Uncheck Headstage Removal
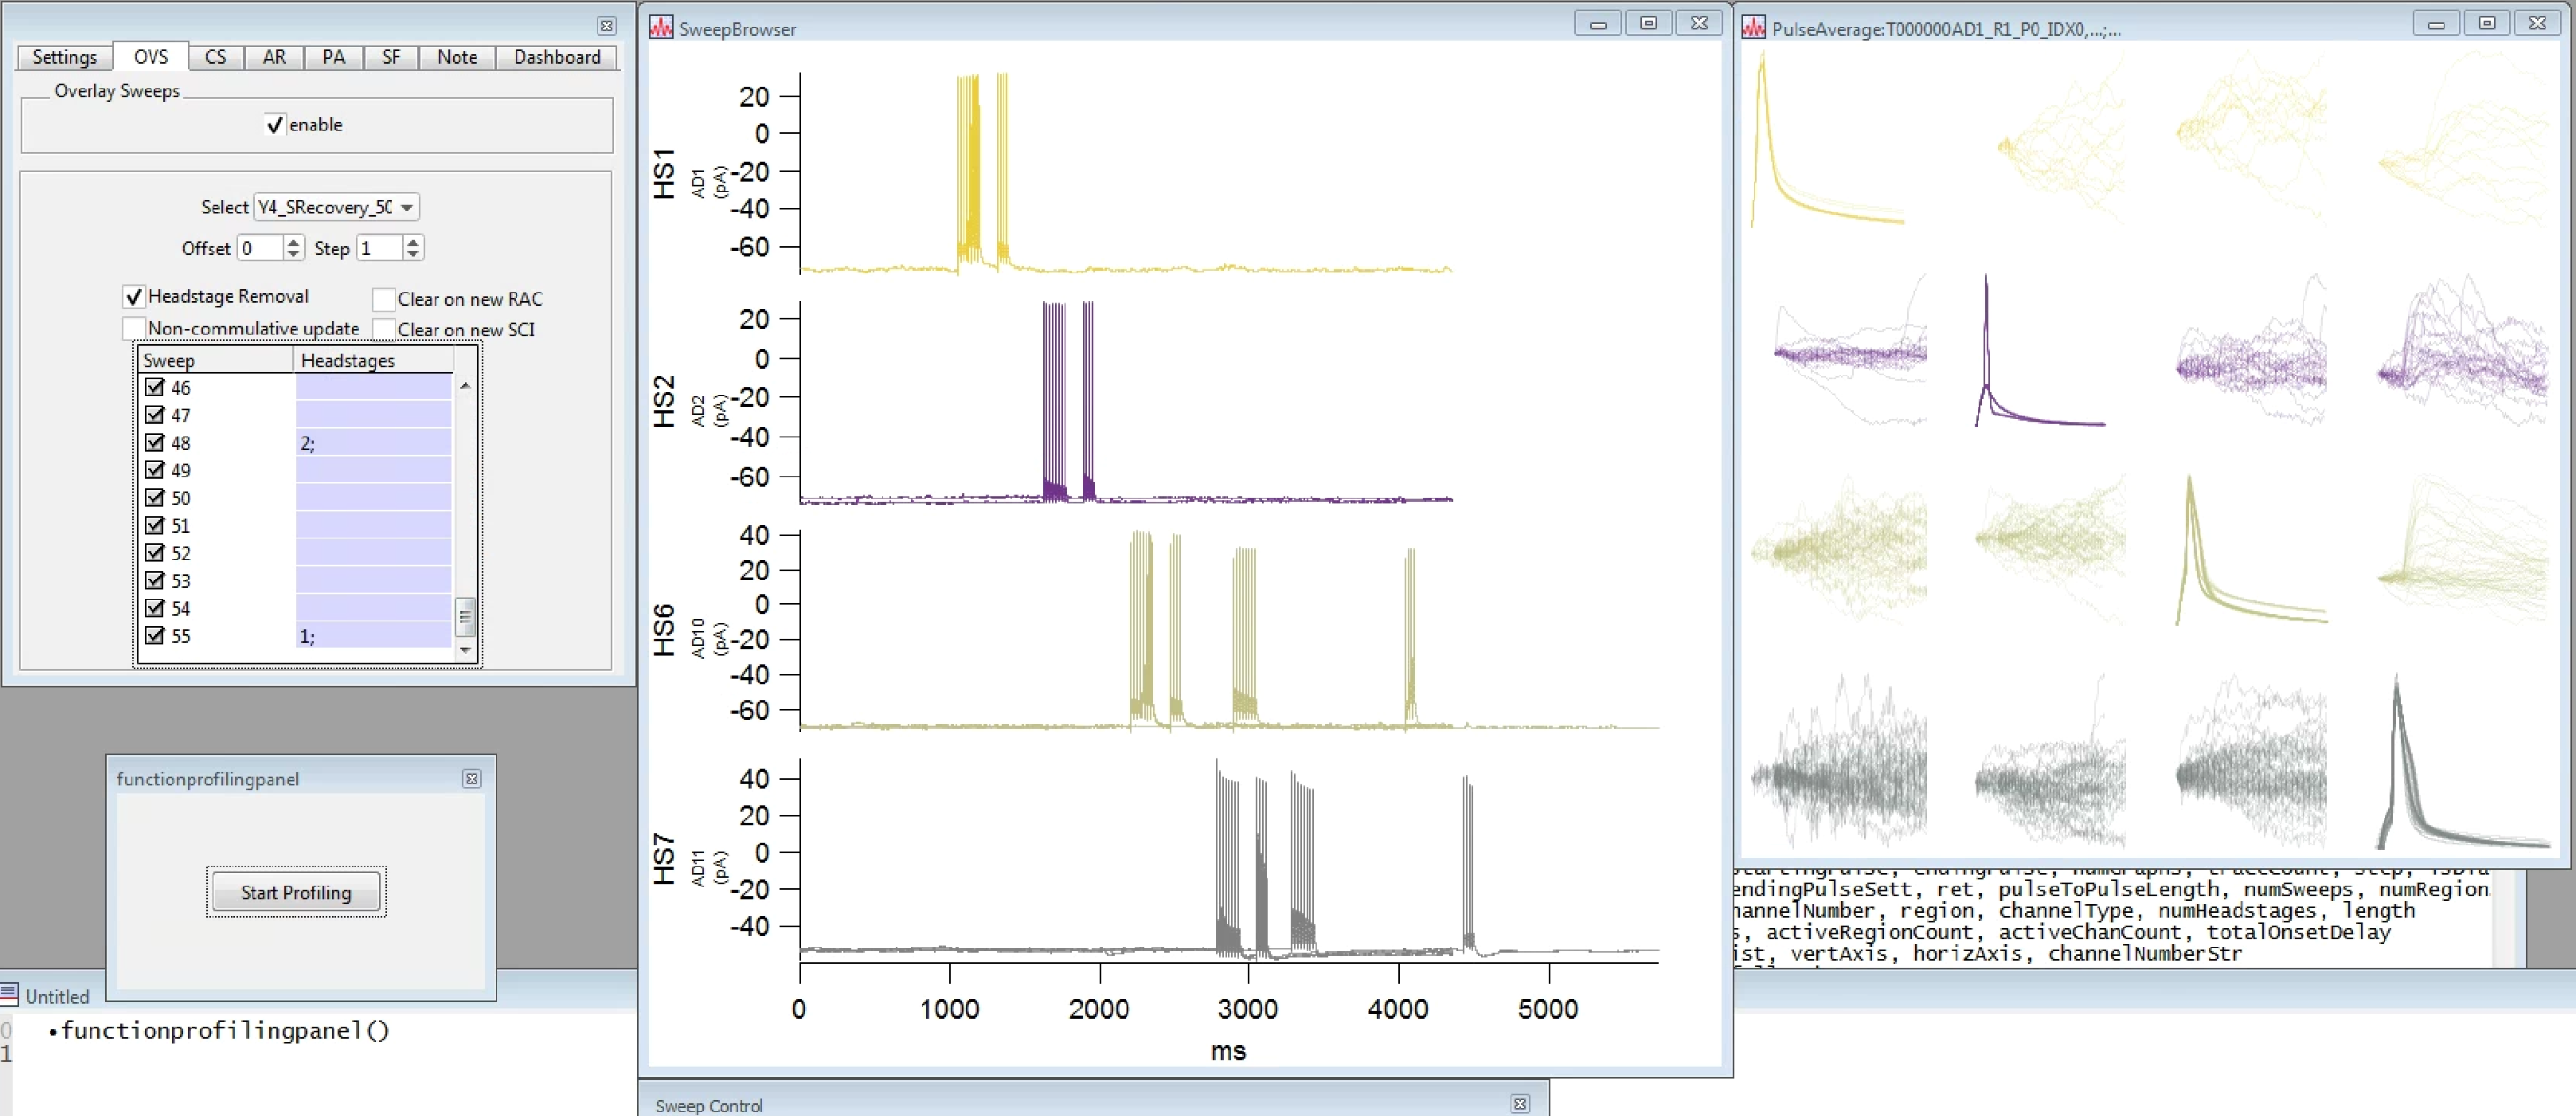This screenshot has height=1116, width=2576. tap(133, 297)
